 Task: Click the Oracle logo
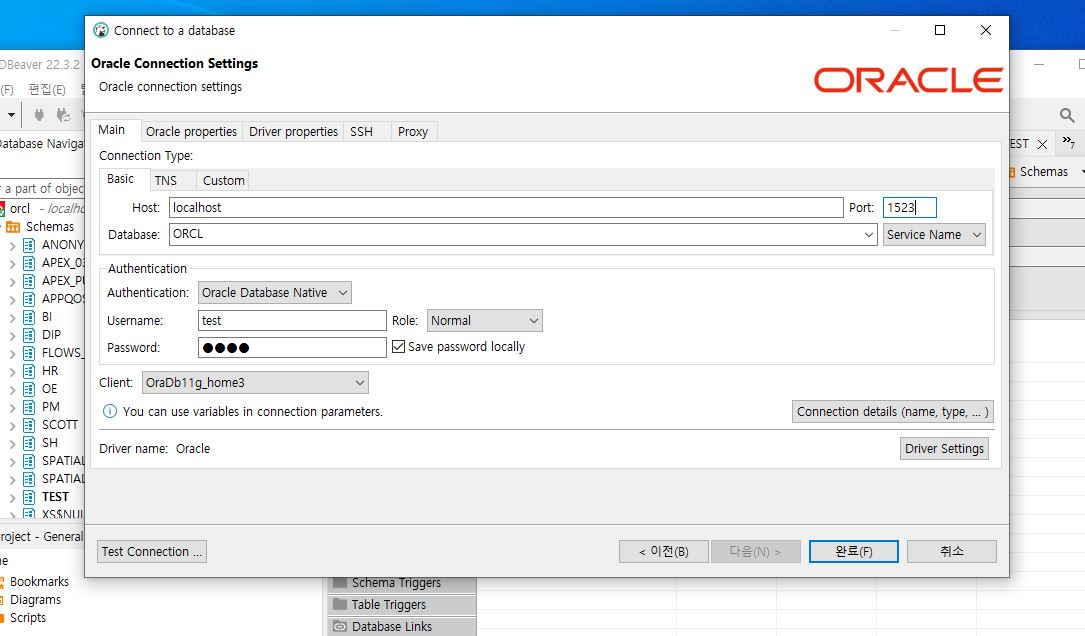point(908,80)
